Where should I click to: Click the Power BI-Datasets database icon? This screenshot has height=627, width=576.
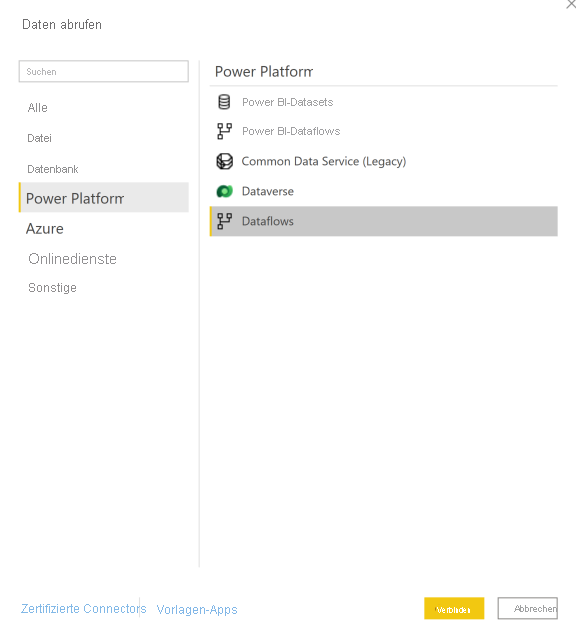(x=224, y=102)
